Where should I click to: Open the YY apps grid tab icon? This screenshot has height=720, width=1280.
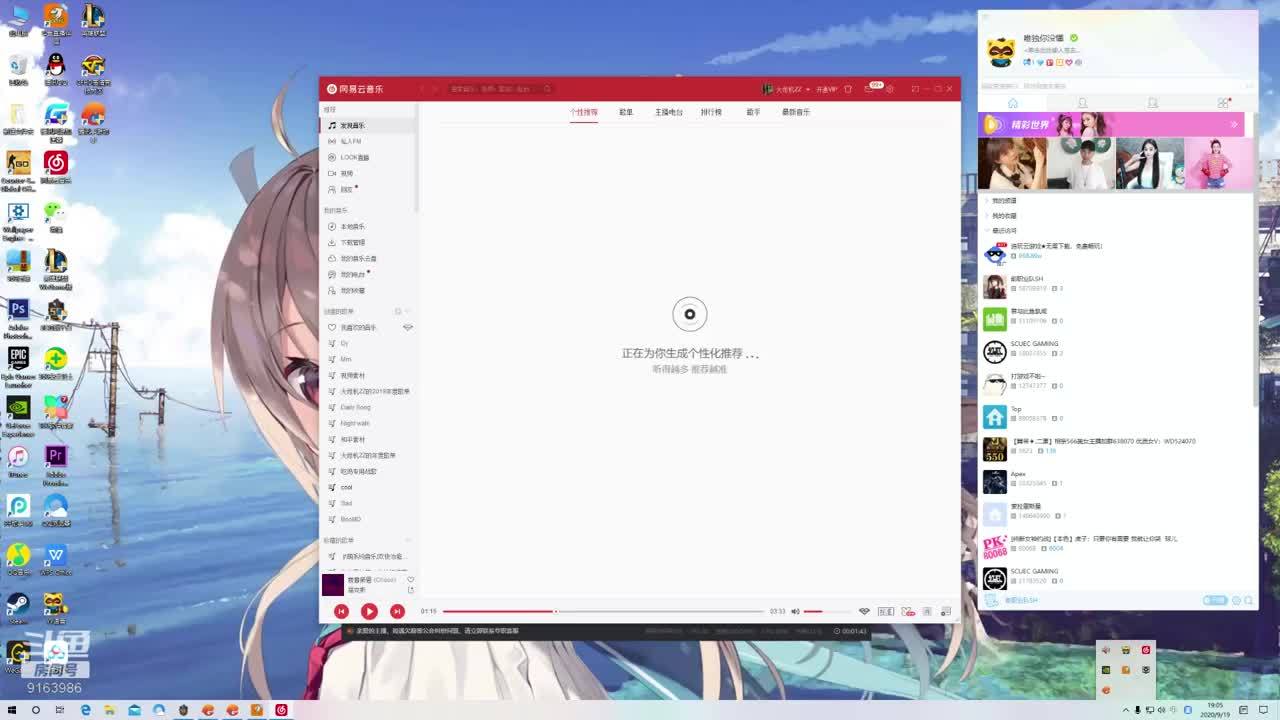(x=1222, y=103)
